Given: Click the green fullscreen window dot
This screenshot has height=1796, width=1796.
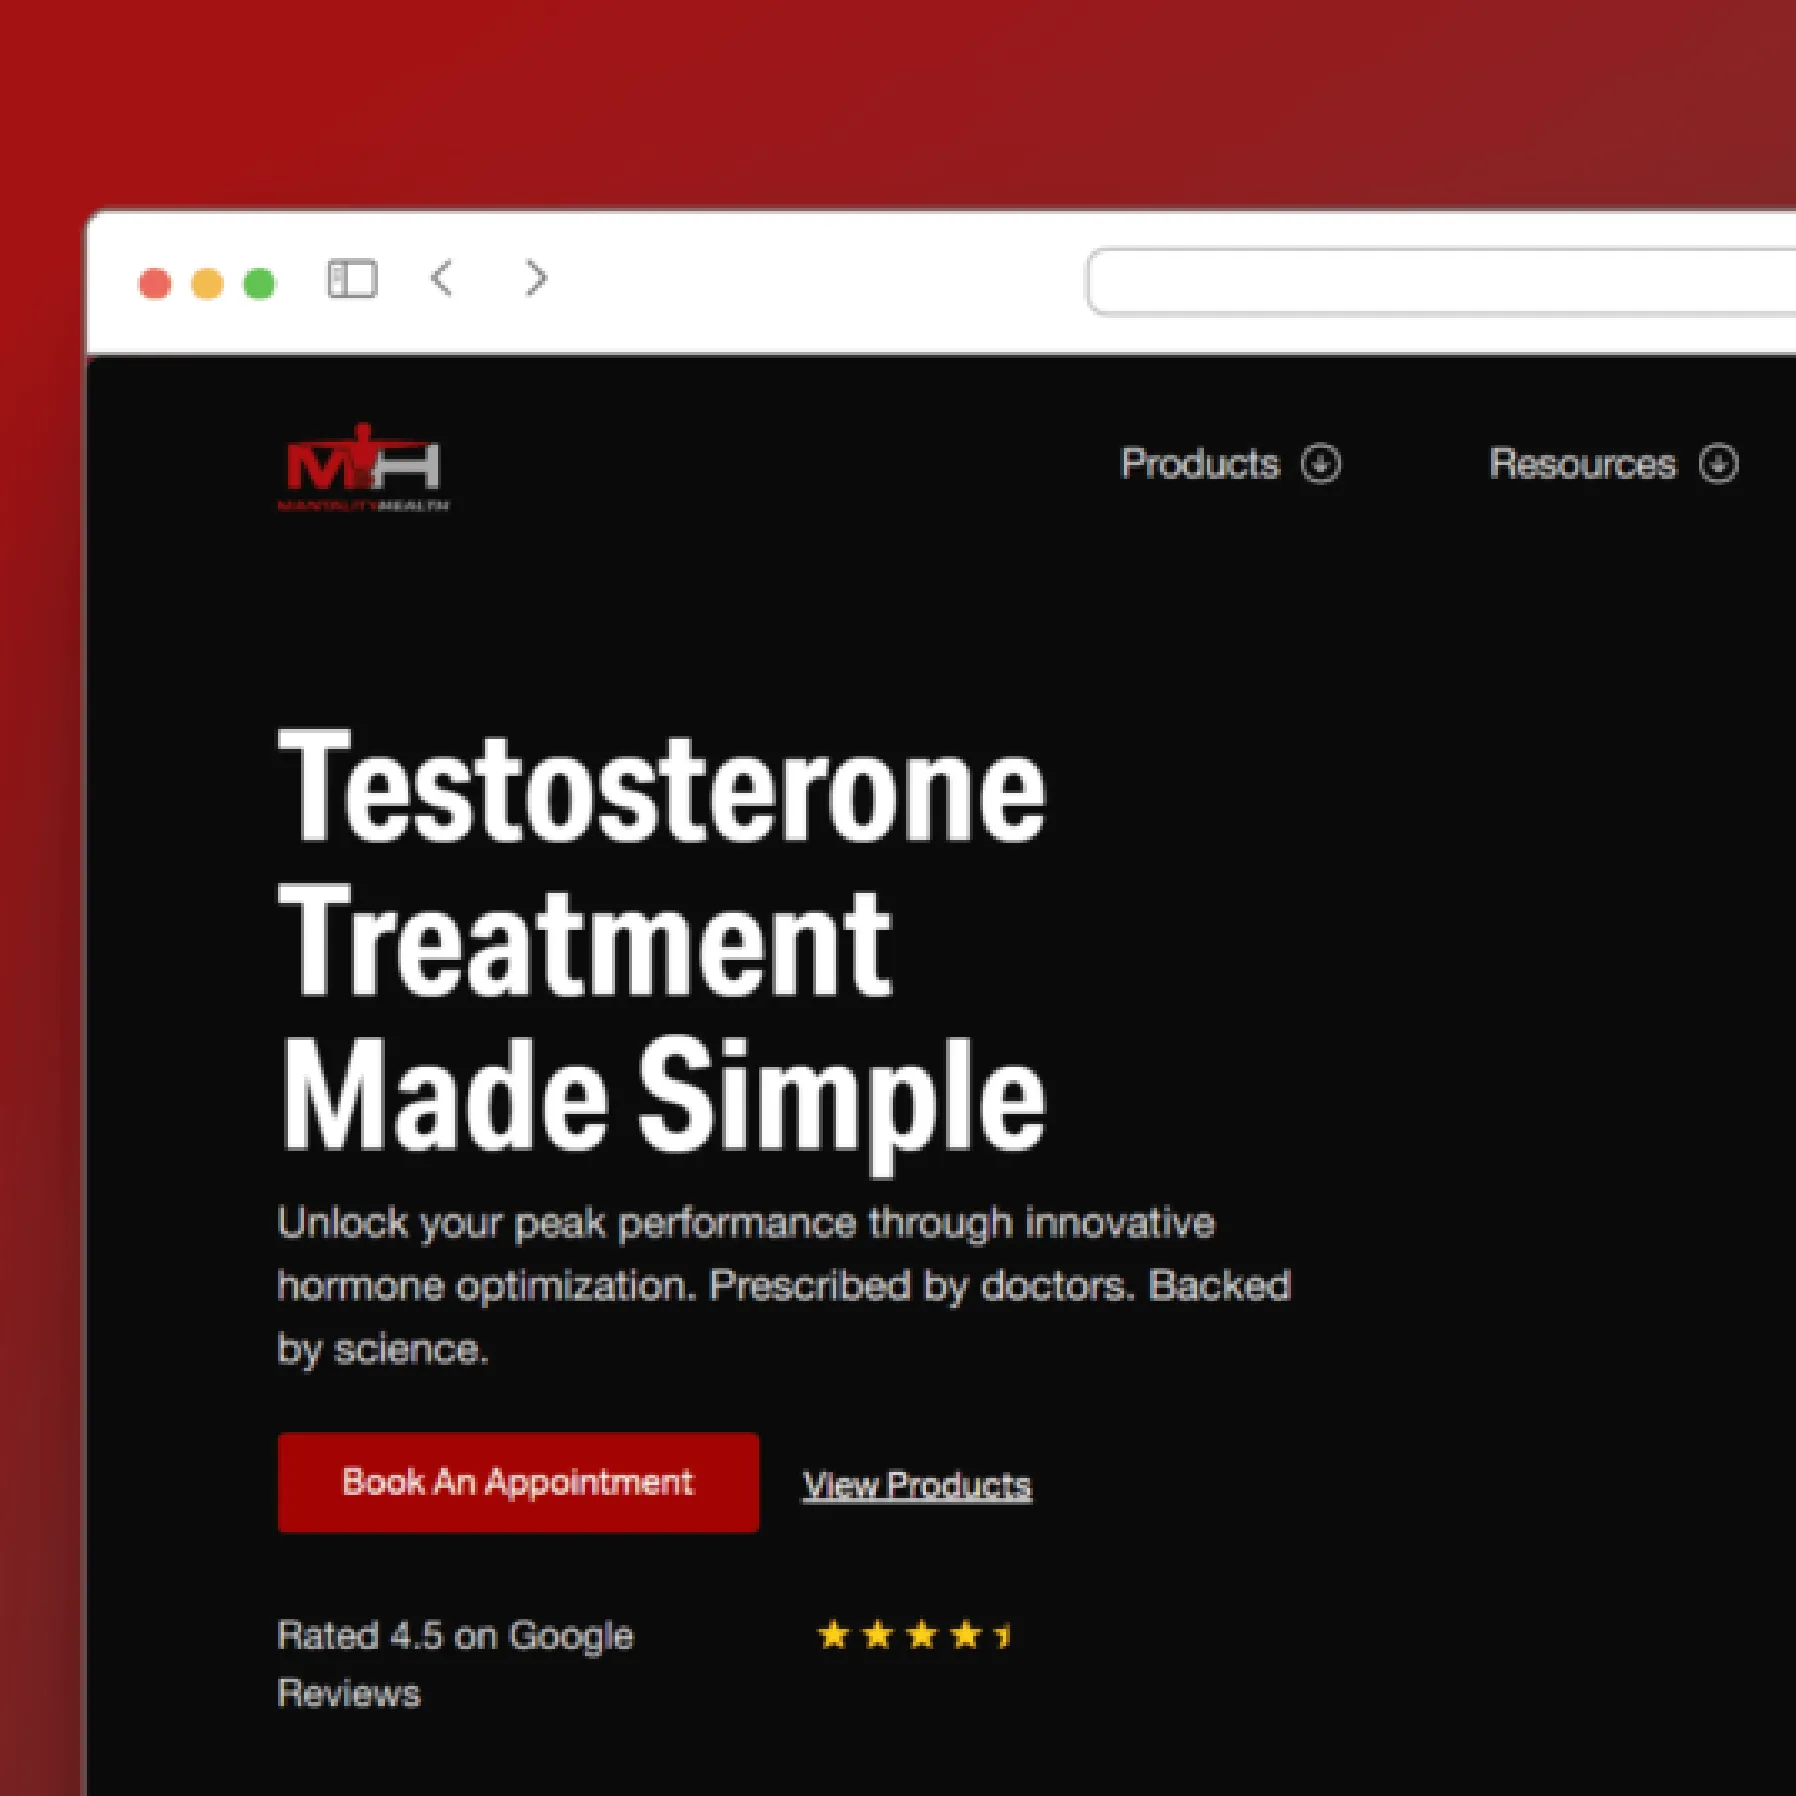Looking at the screenshot, I should tap(259, 284).
